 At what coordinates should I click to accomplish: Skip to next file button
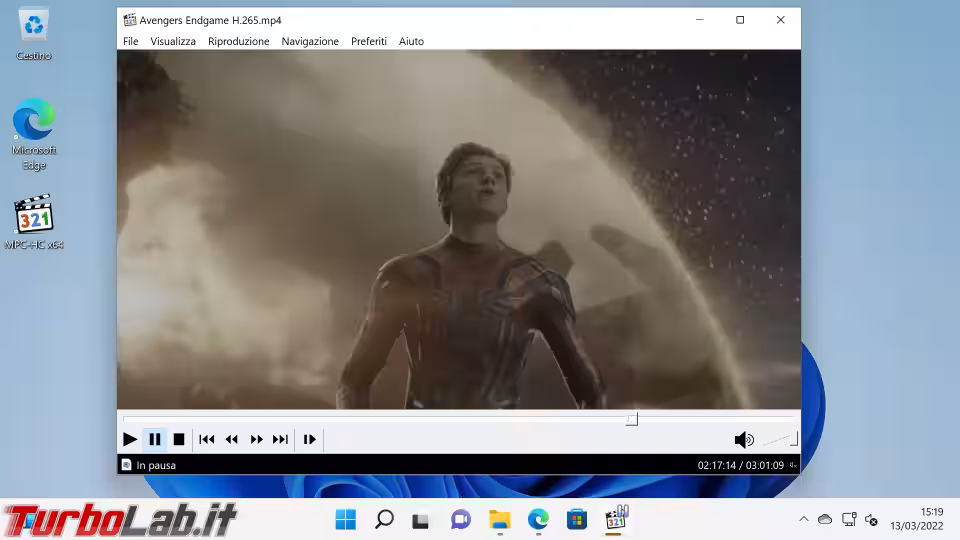pos(280,440)
